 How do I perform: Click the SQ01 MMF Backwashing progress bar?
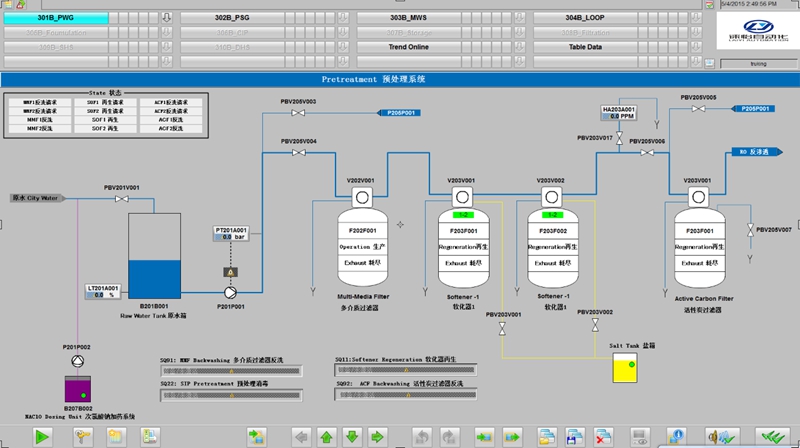tap(230, 370)
